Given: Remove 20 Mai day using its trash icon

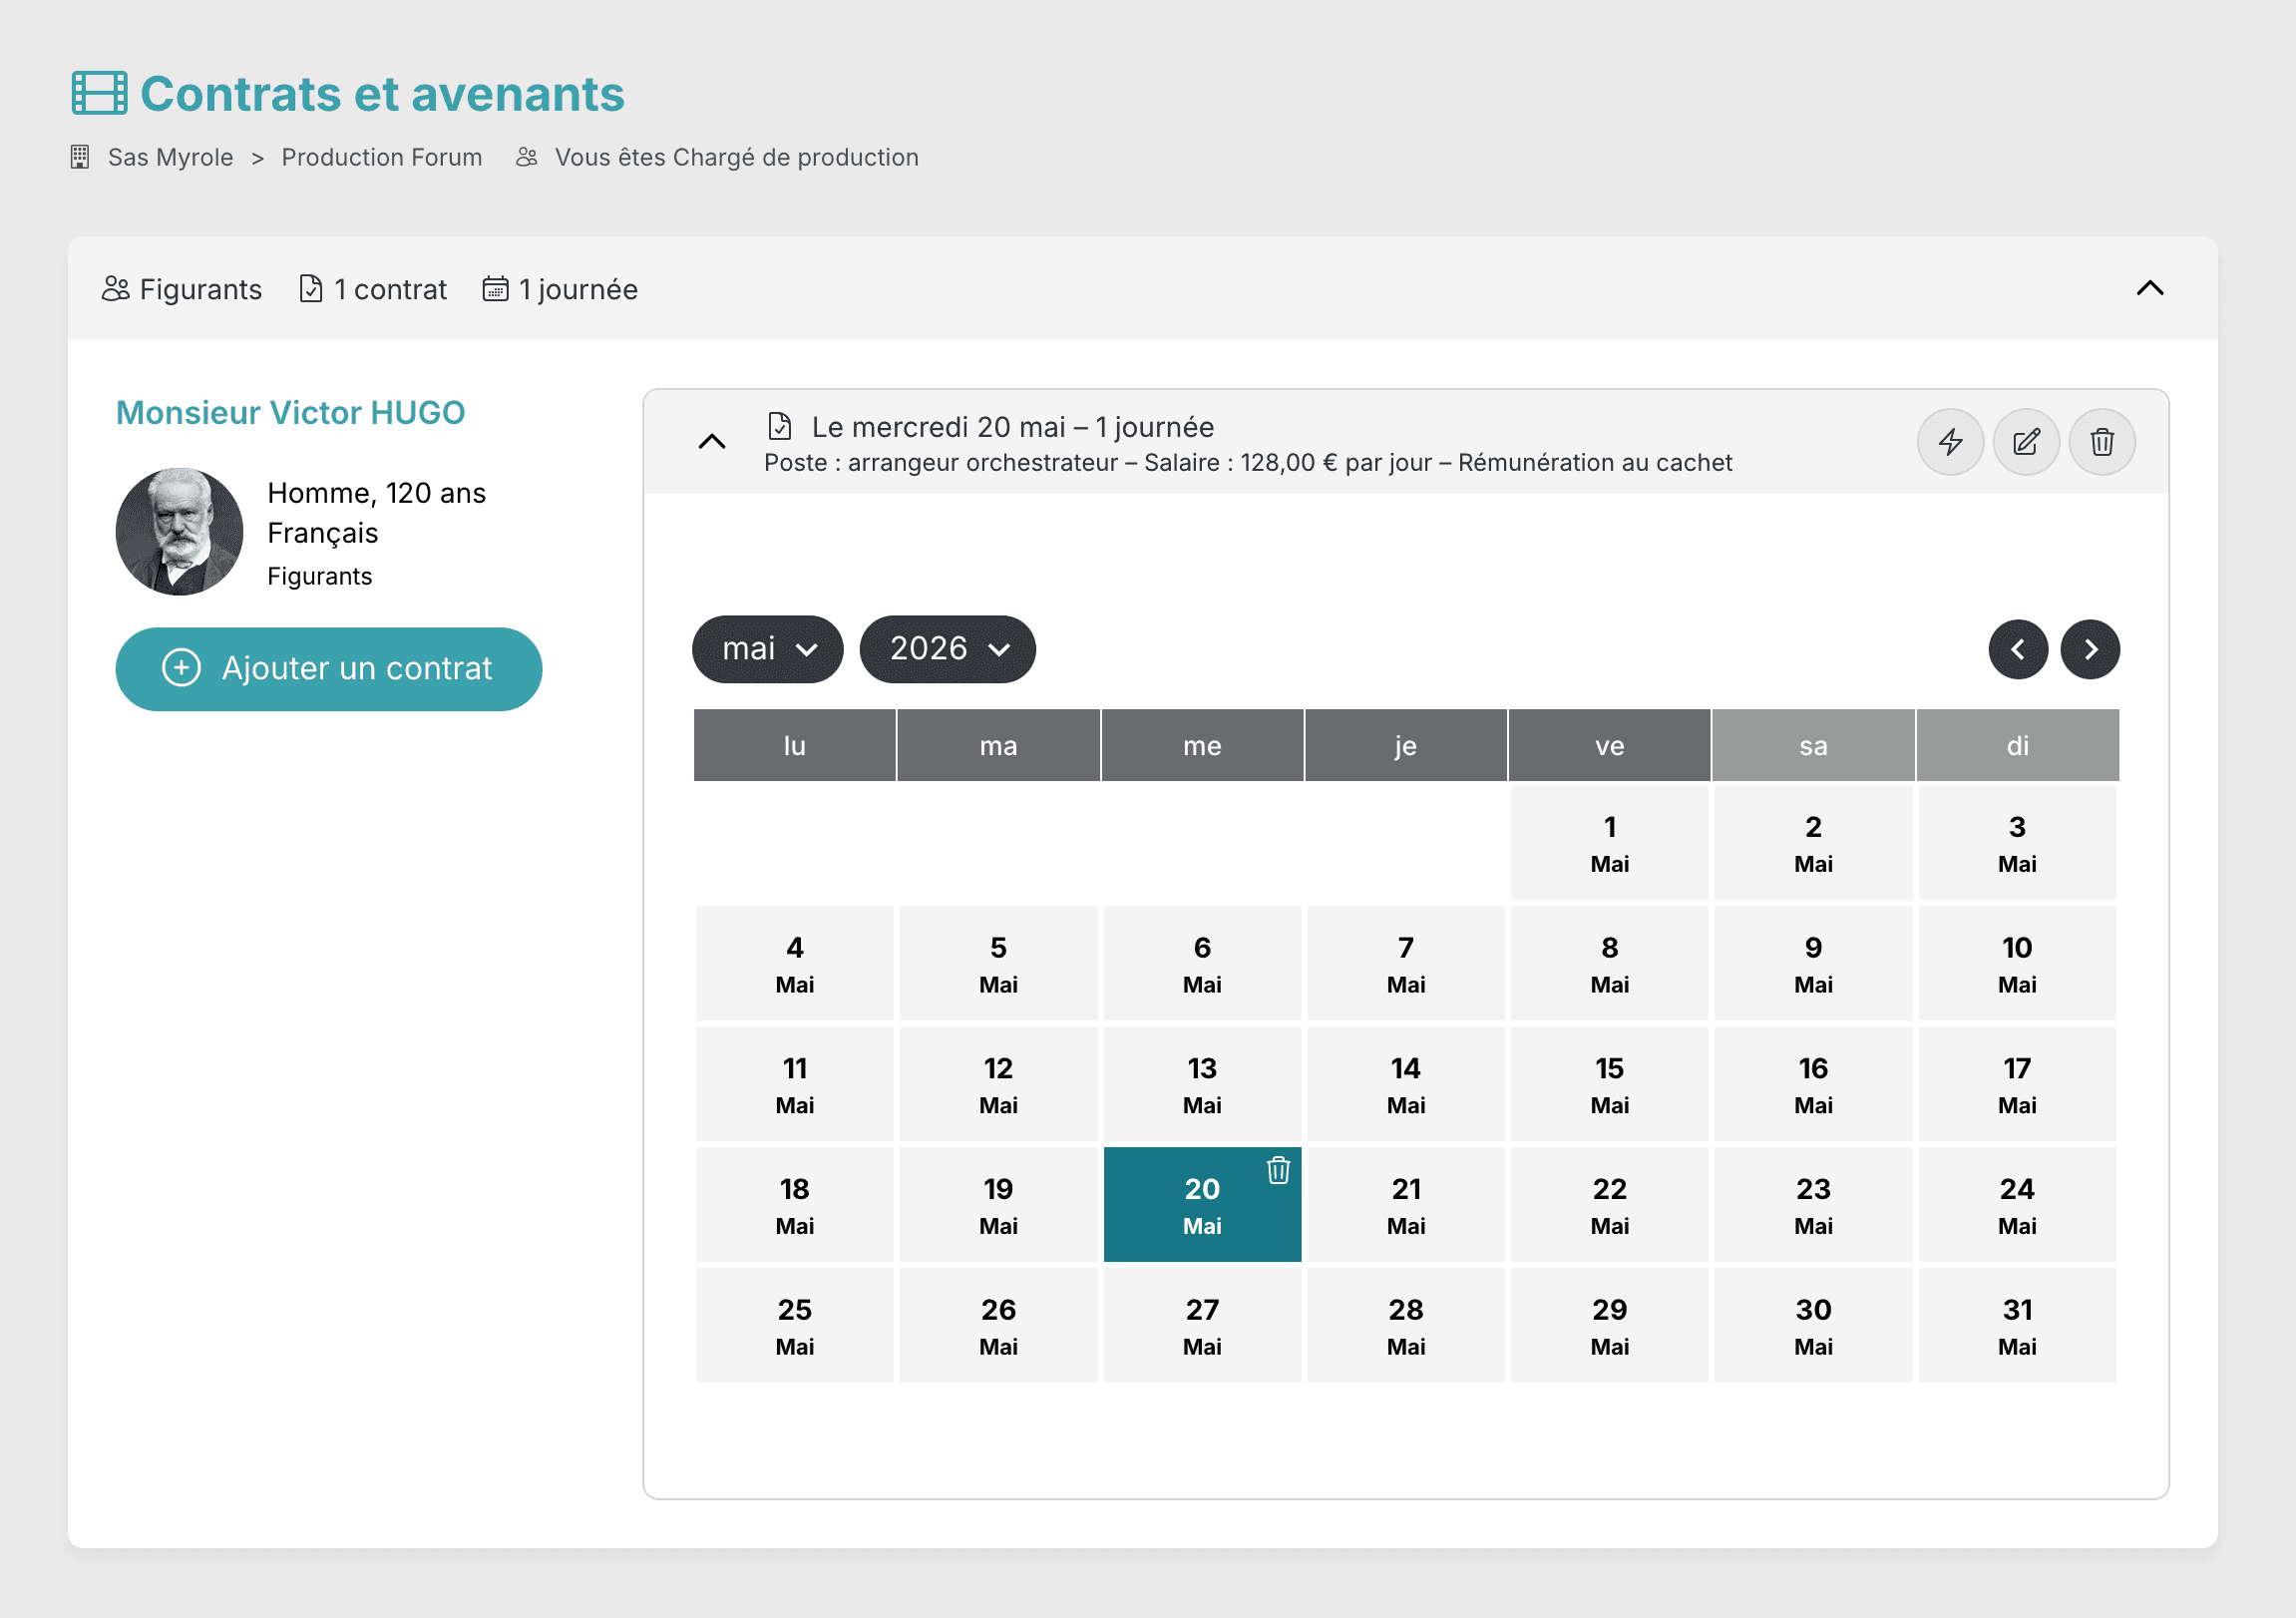Looking at the screenshot, I should pyautogui.click(x=1278, y=1170).
